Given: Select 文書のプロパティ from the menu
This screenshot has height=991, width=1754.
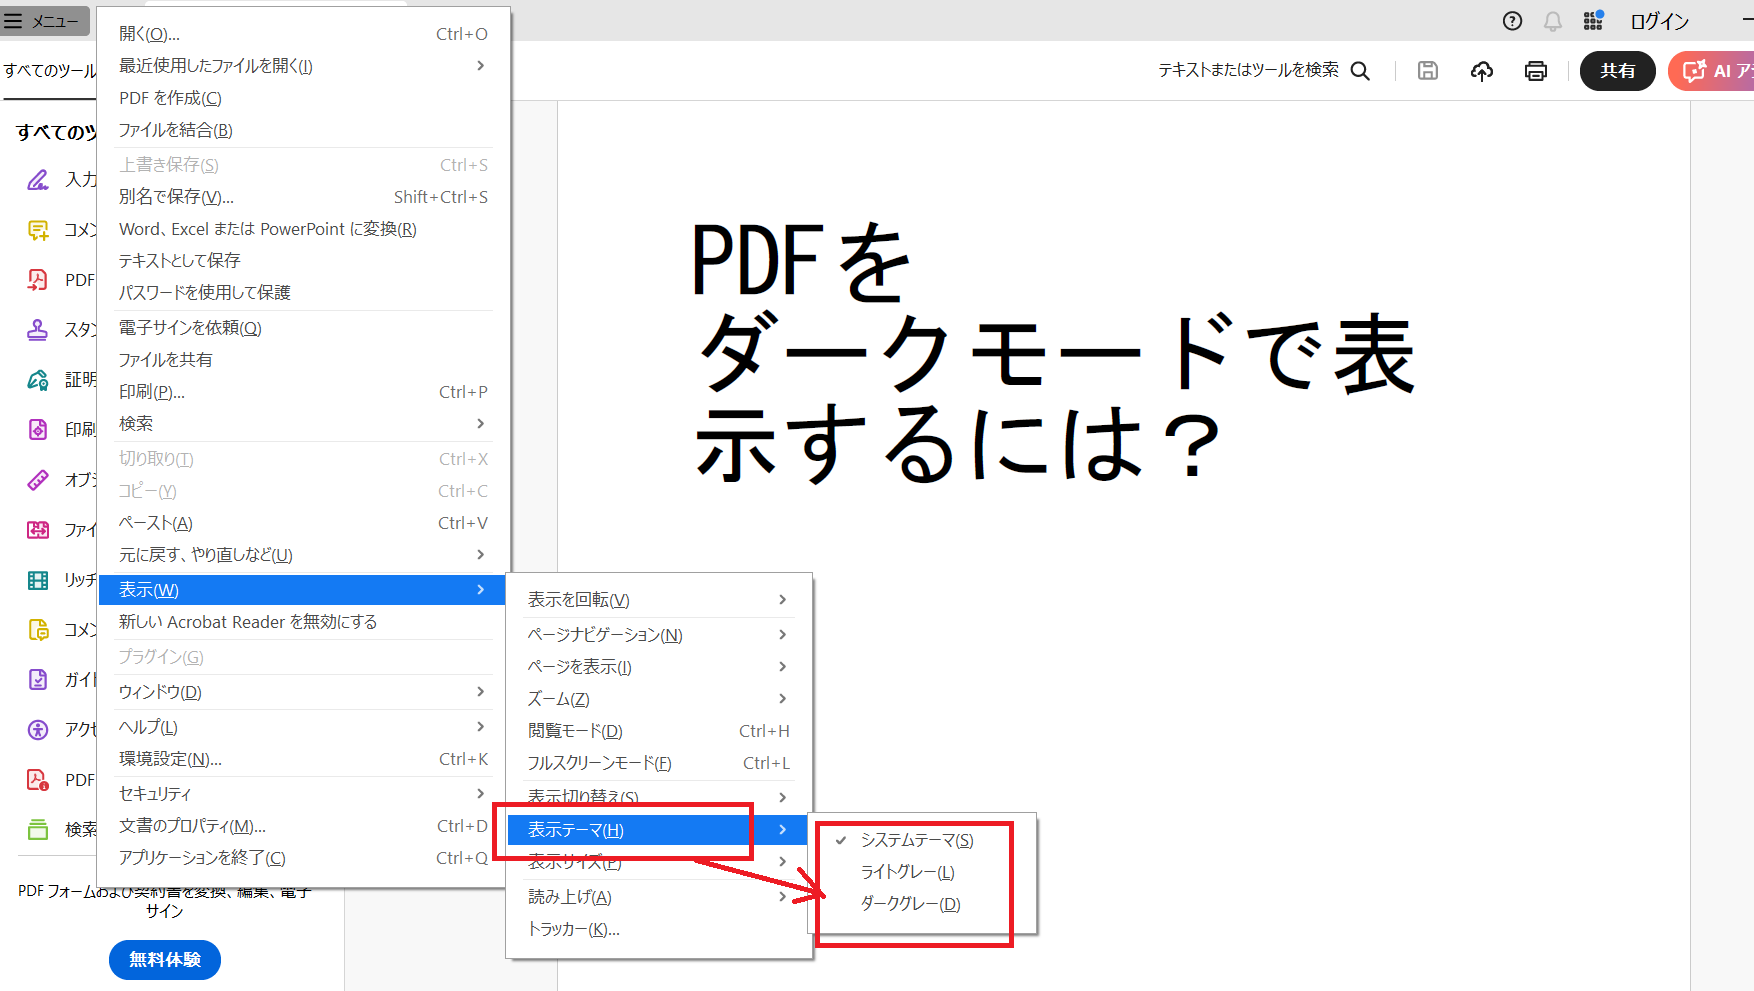Looking at the screenshot, I should [x=191, y=825].
